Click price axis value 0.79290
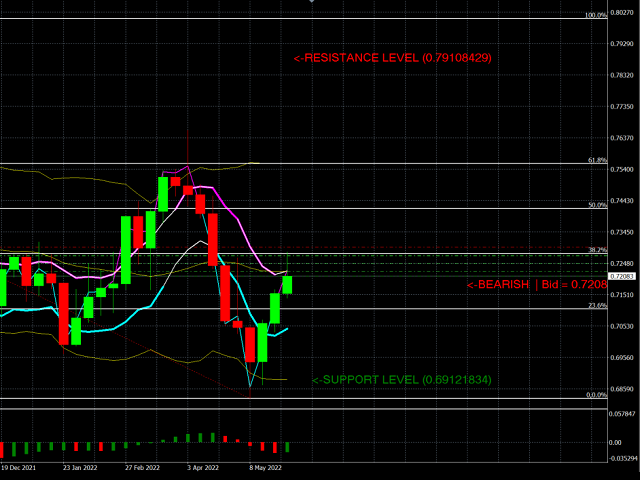 point(622,44)
